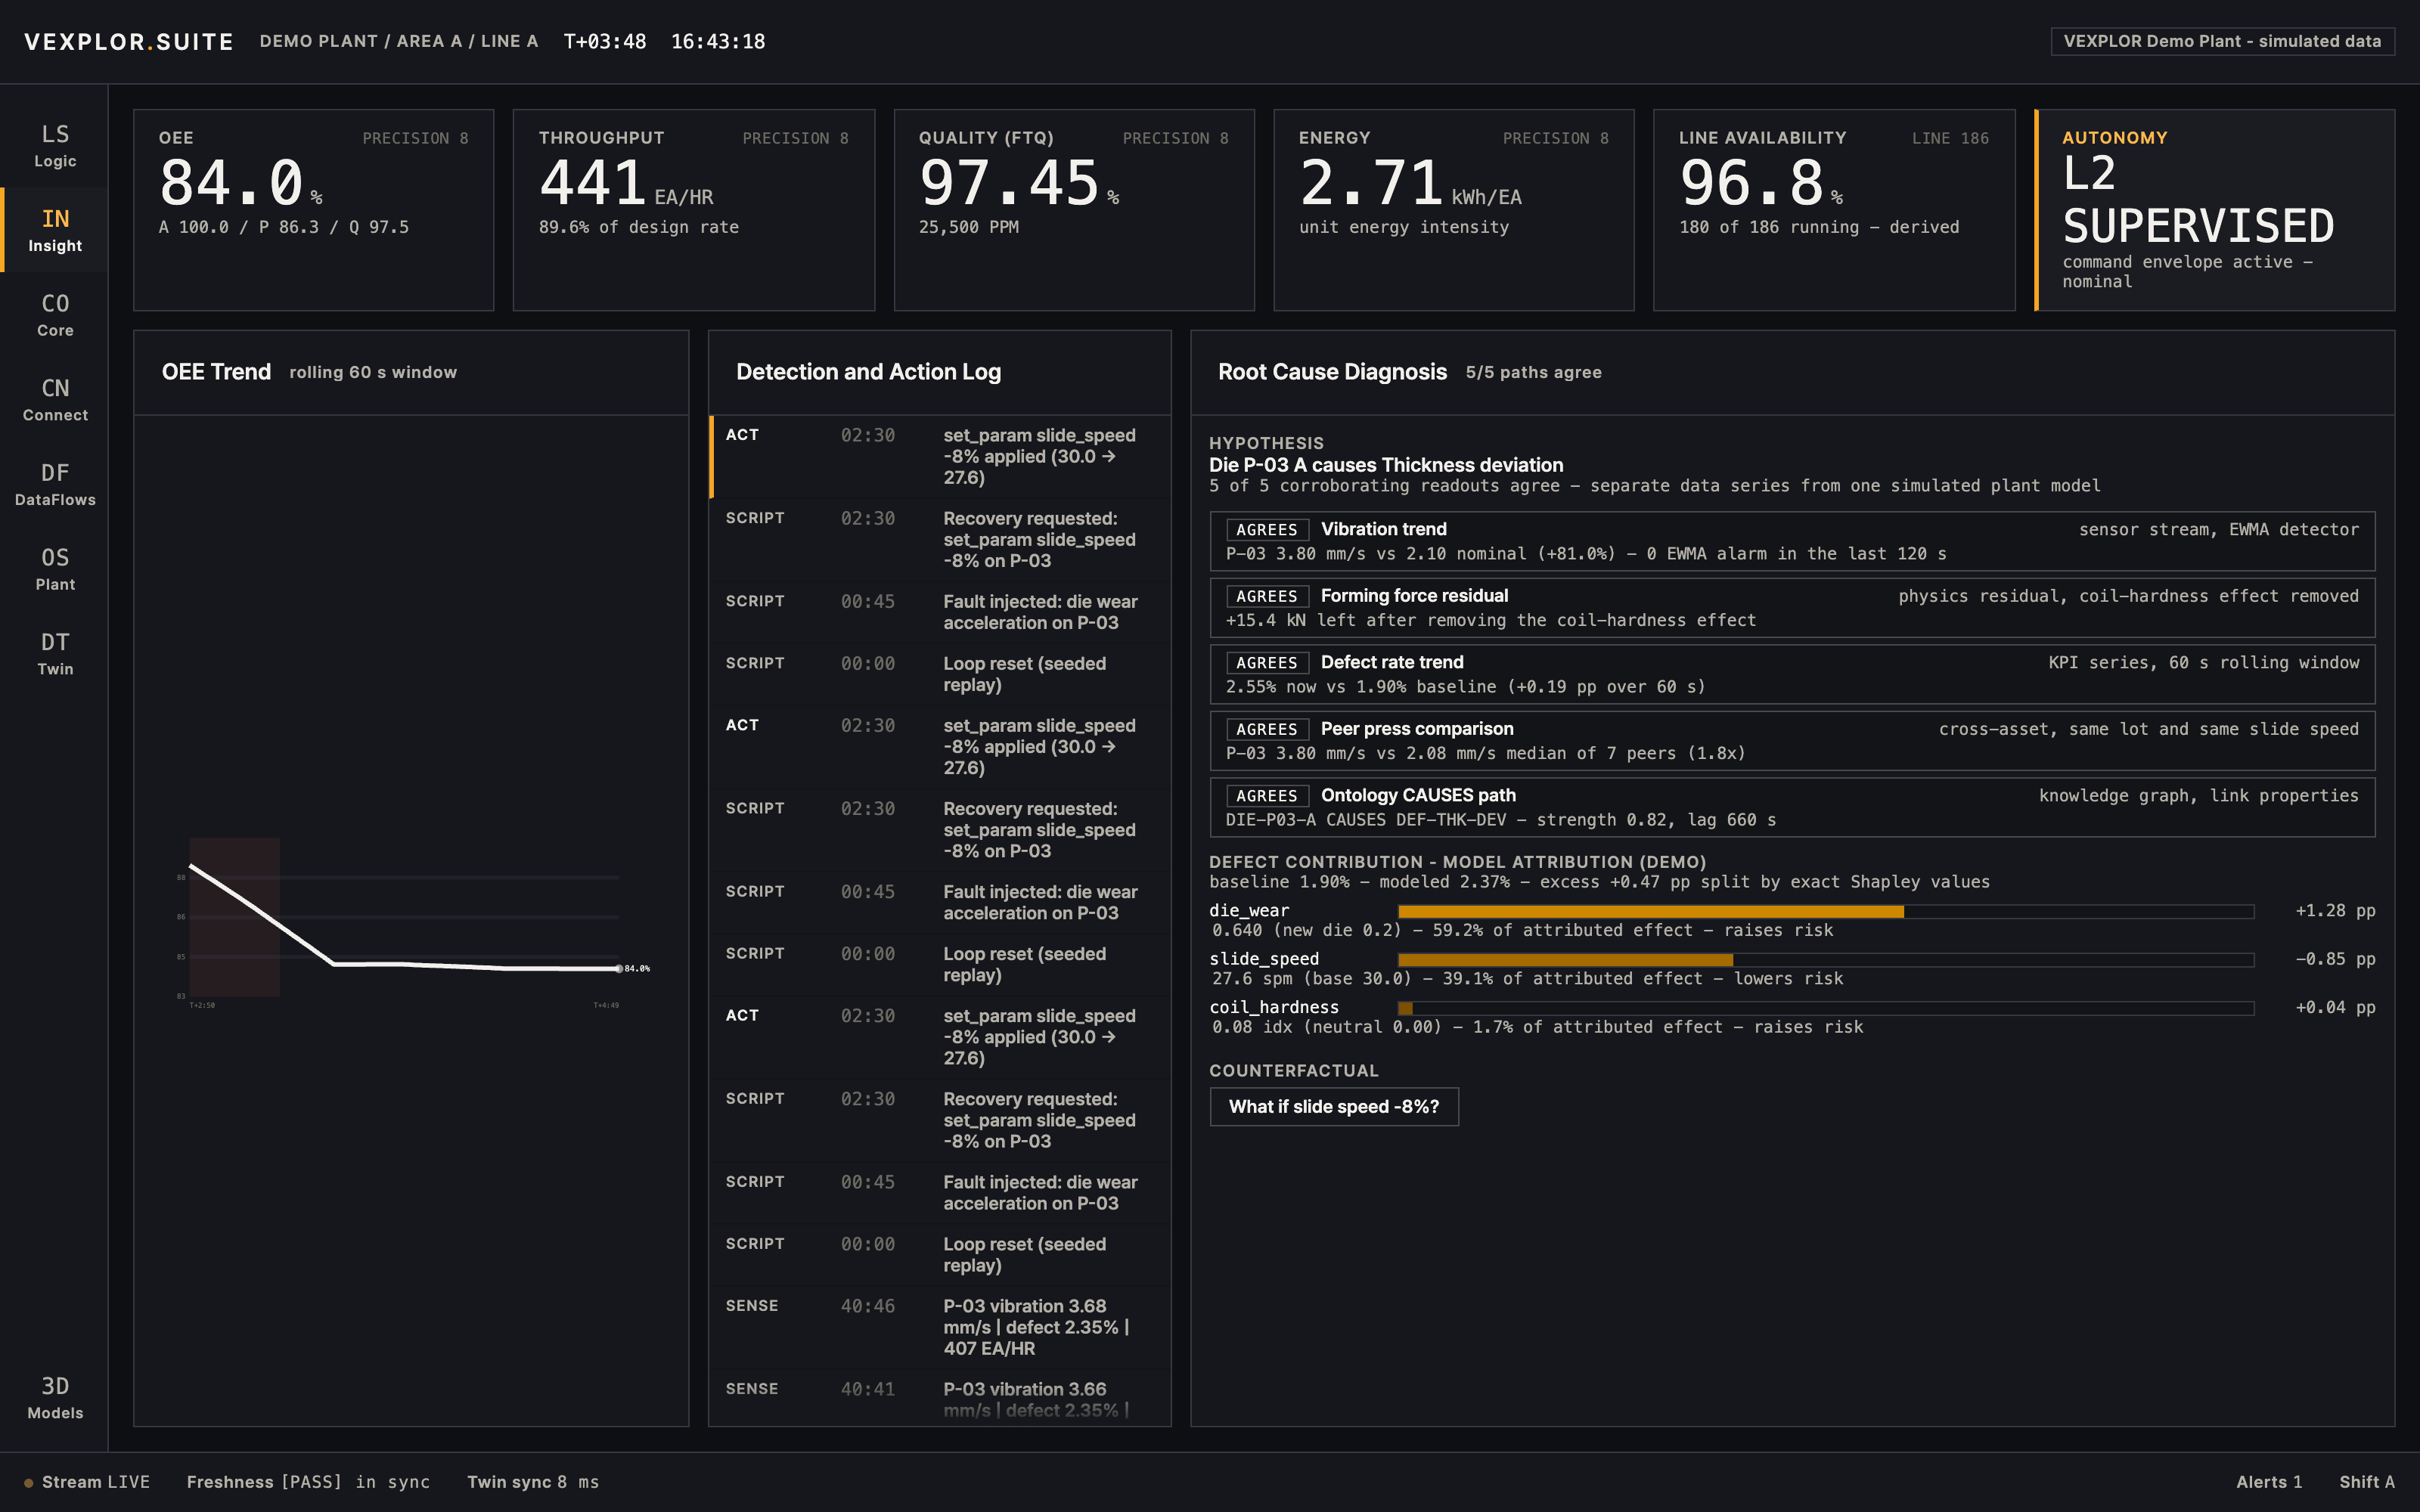Open DF DataFlows module
Screen dimensions: 2420x1512
[x=55, y=484]
